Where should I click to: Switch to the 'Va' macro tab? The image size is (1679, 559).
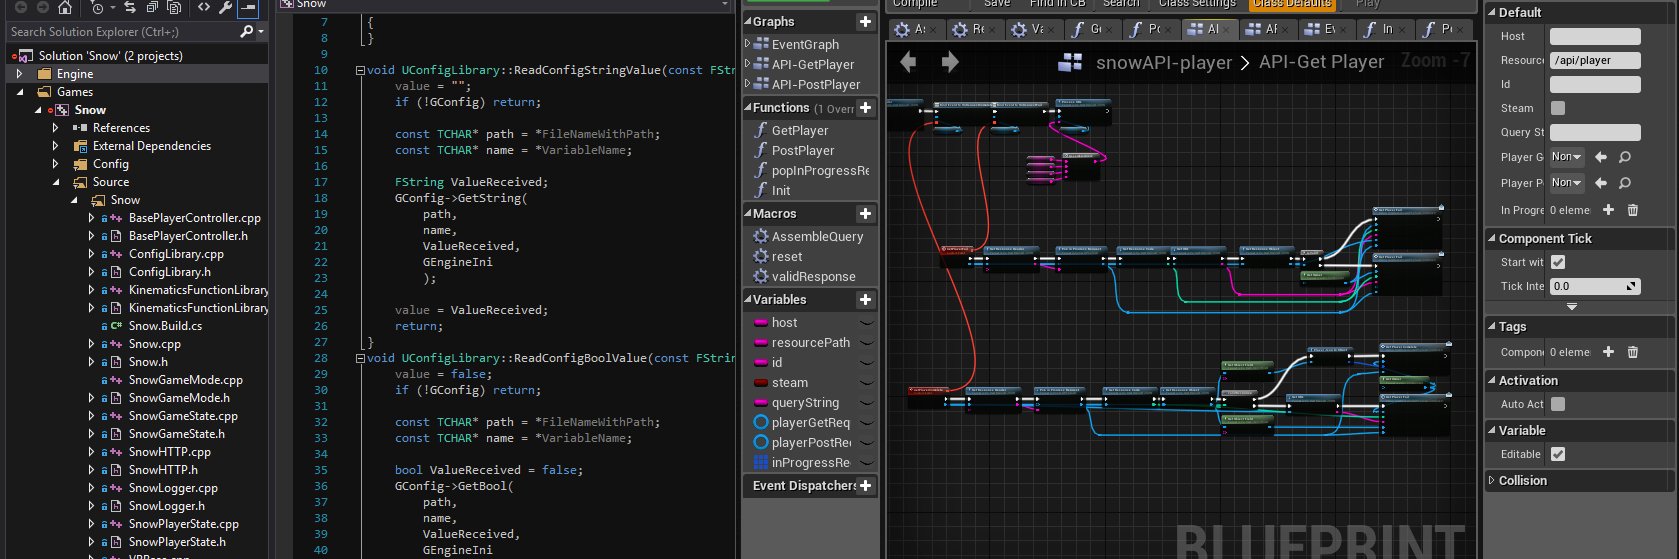1034,29
